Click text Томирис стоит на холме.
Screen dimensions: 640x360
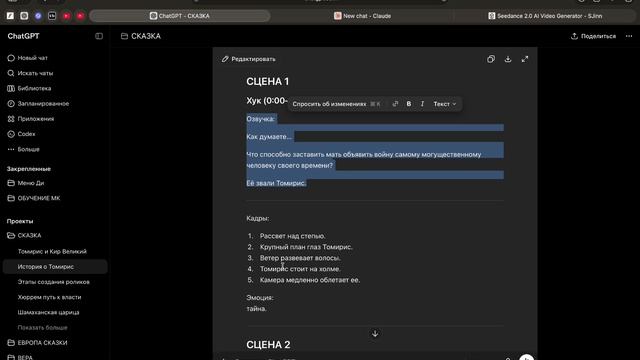[x=300, y=269]
